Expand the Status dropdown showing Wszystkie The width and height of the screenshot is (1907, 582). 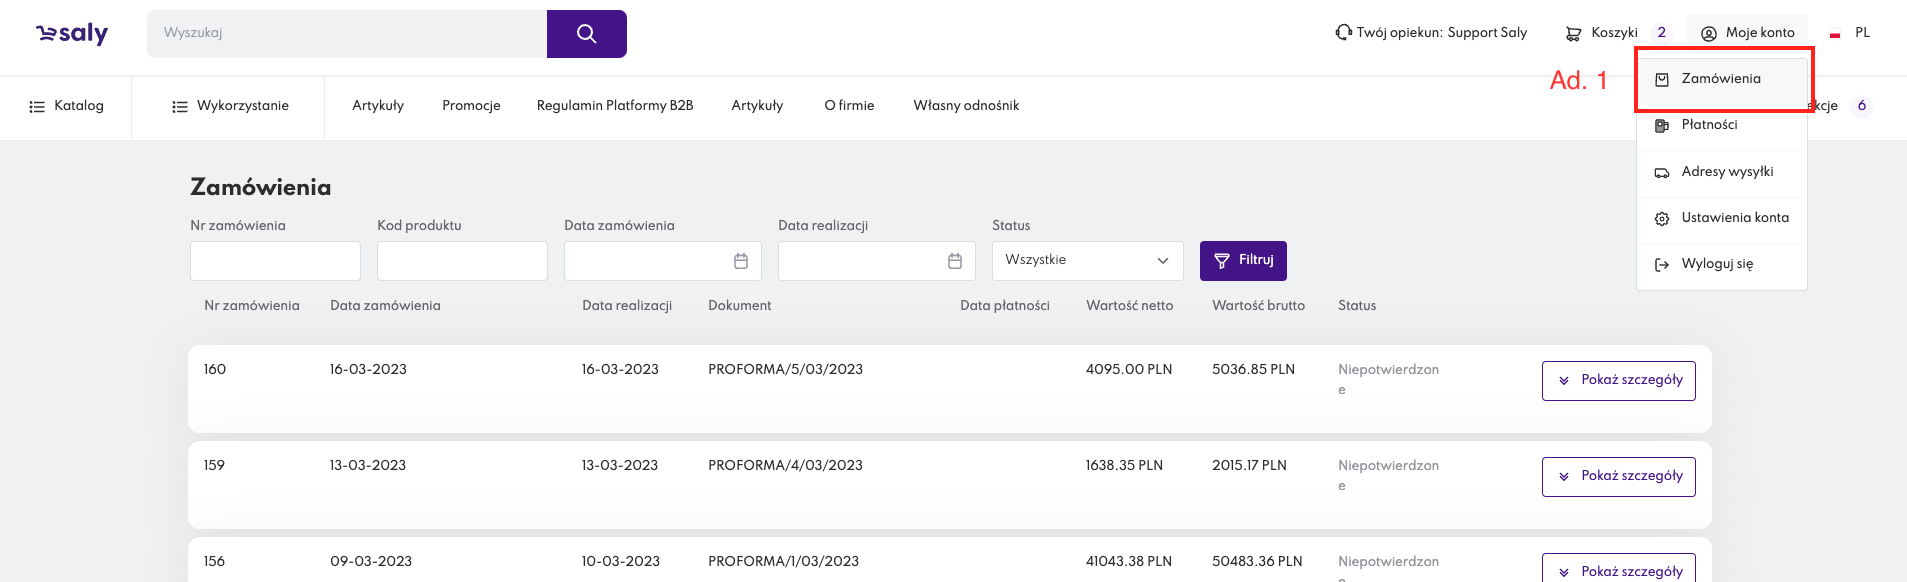tap(1087, 261)
